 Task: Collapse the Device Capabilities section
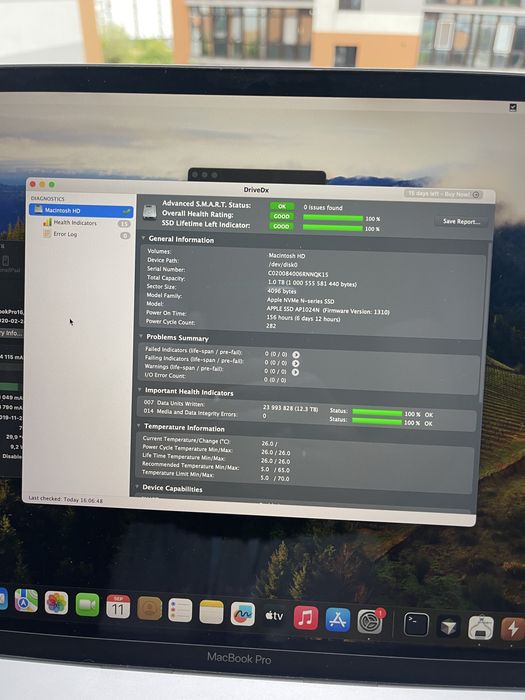tap(137, 487)
